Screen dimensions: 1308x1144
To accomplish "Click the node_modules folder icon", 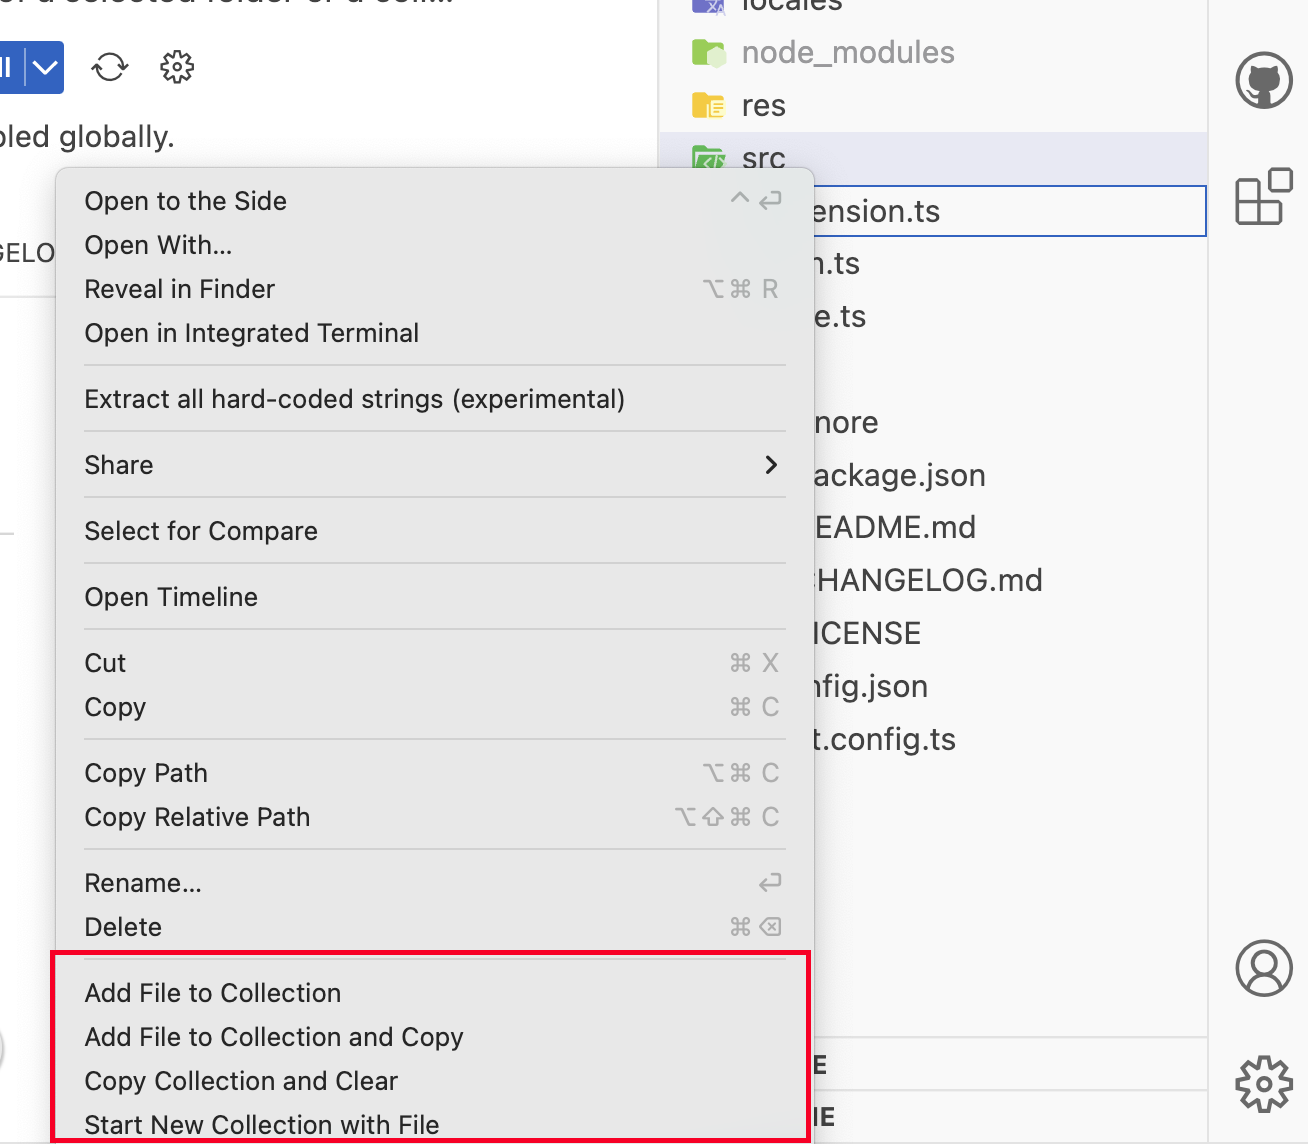I will [x=709, y=52].
